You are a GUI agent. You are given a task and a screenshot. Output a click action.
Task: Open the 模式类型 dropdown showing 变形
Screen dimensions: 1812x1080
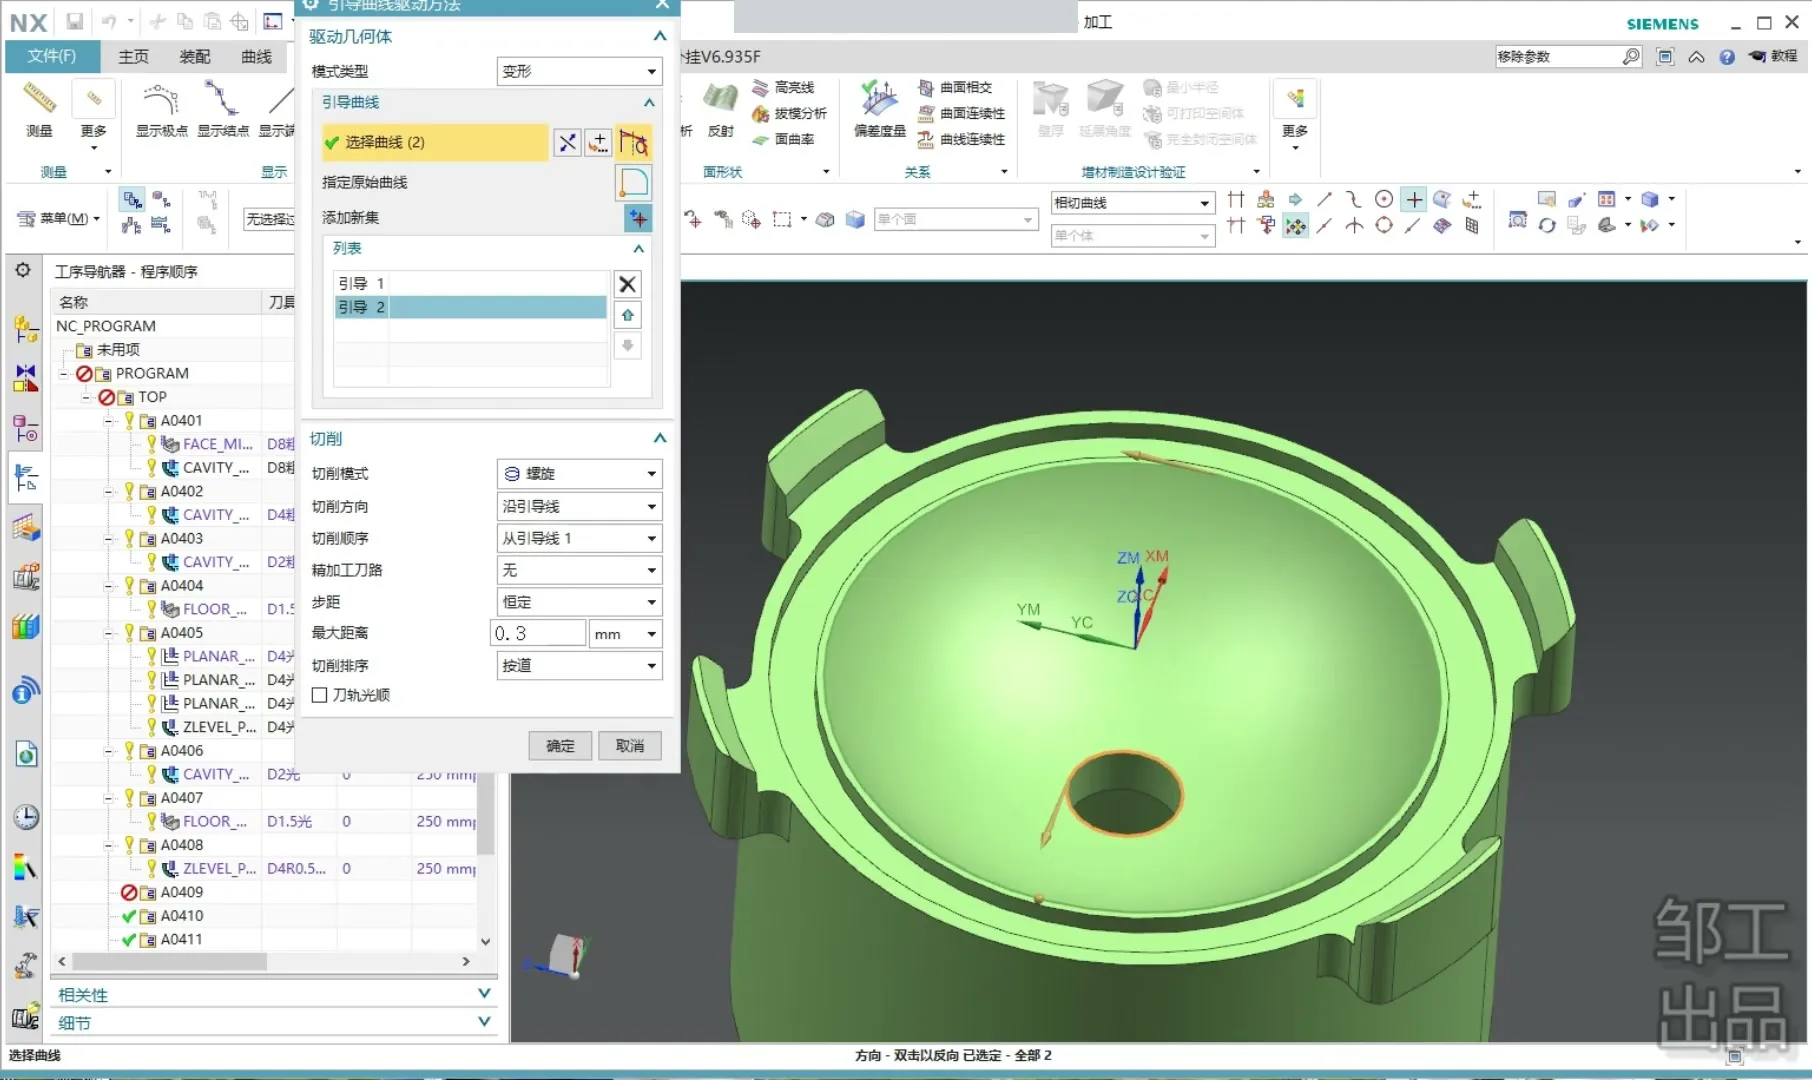579,72
